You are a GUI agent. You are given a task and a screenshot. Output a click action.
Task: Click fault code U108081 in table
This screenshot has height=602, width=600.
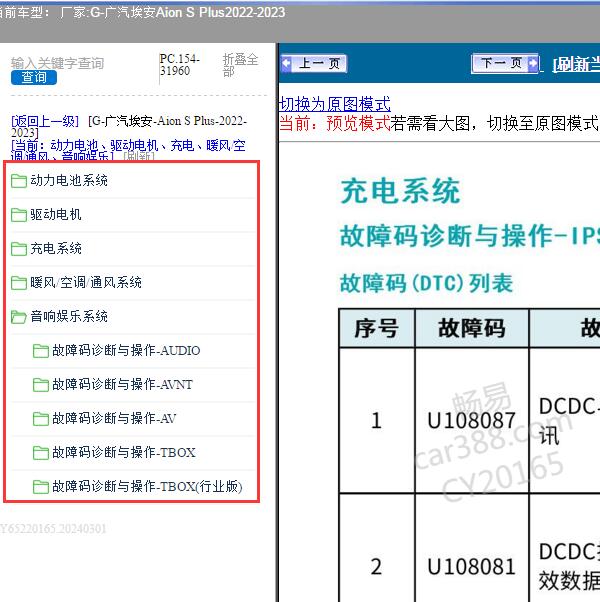coord(471,567)
